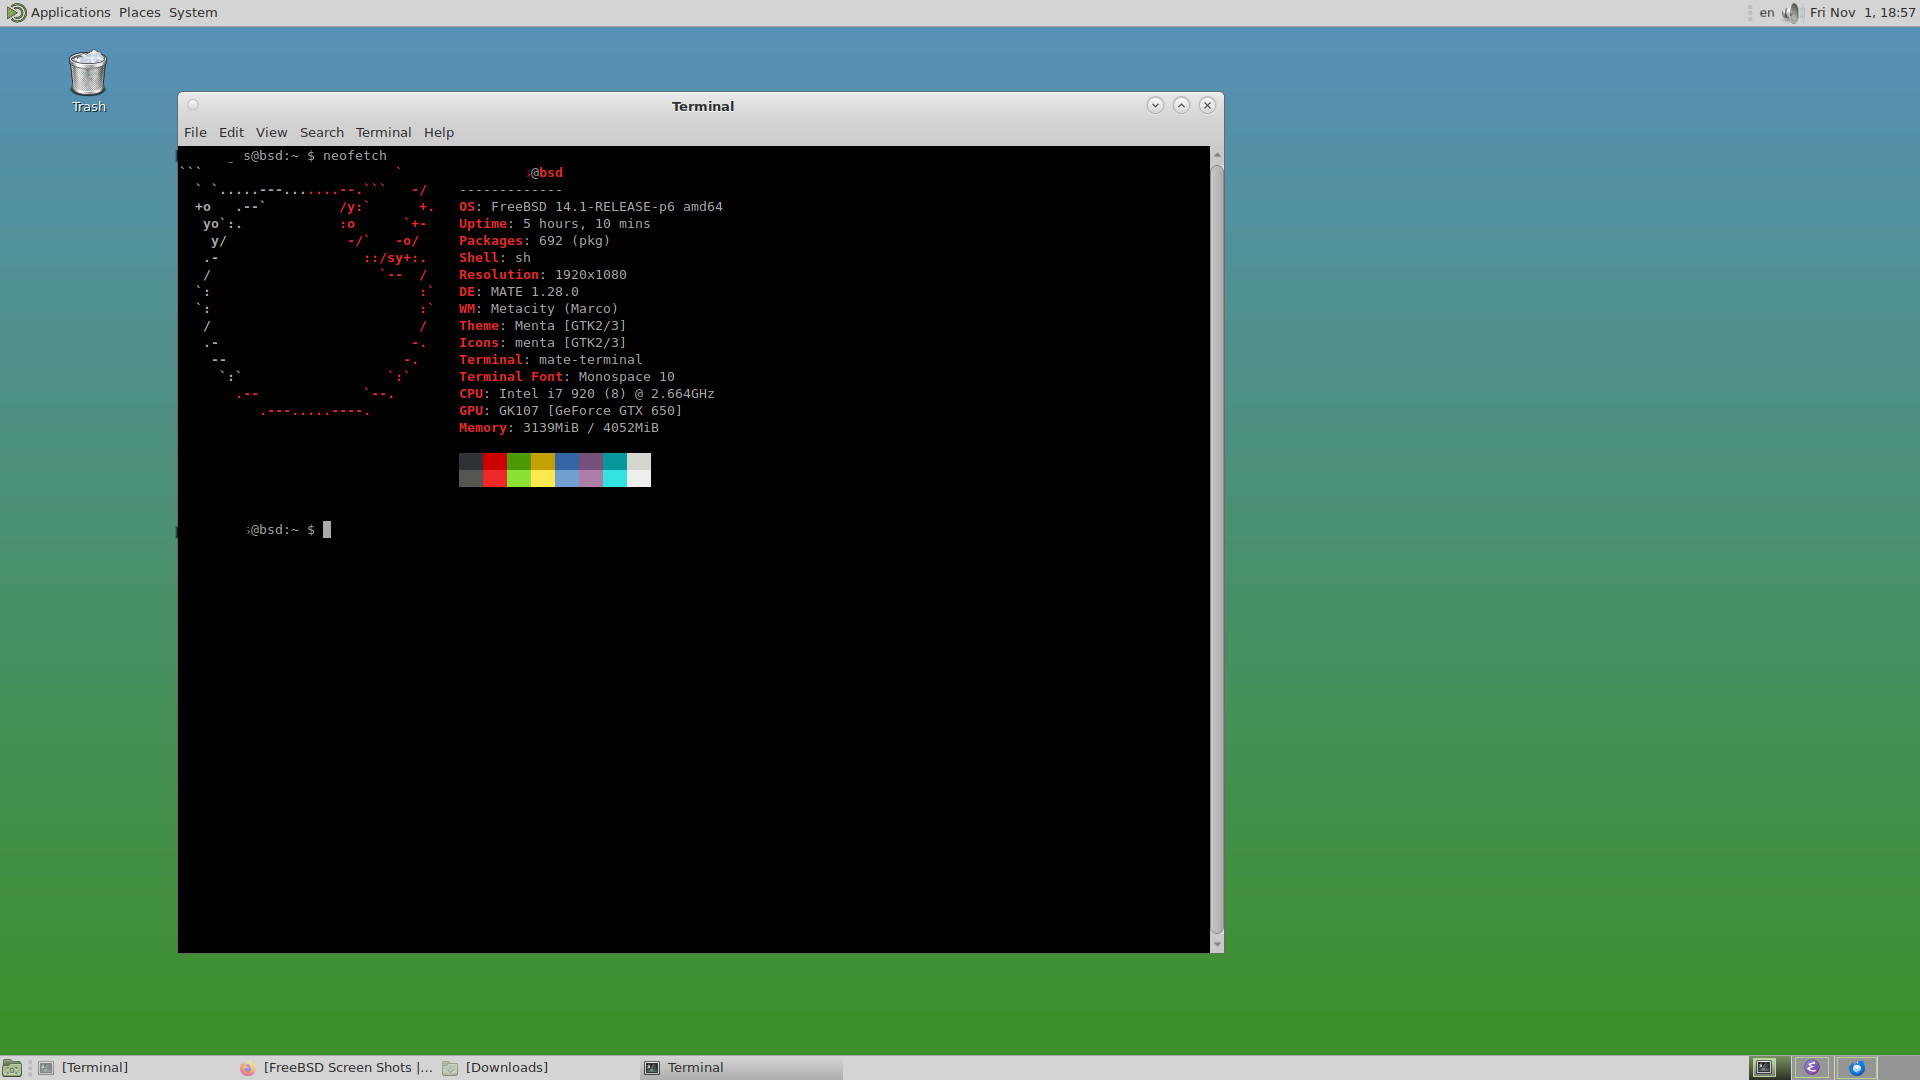
Task: Switch to workspace with Thunderbird icon
Action: coord(1856,1068)
